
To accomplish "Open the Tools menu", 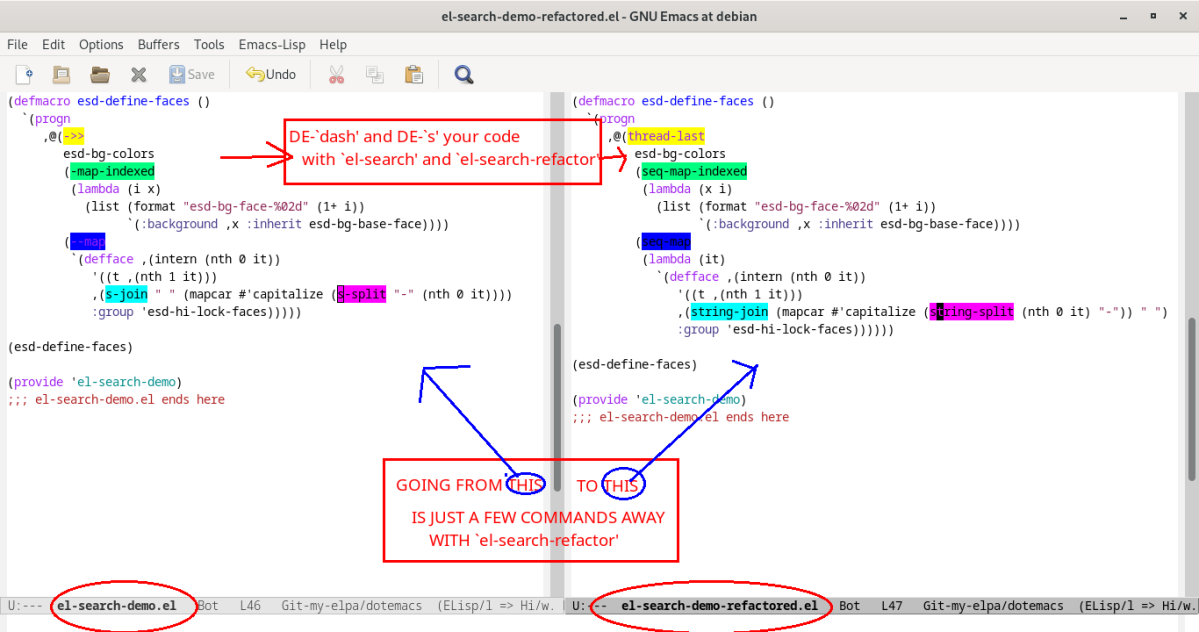I will 209,44.
